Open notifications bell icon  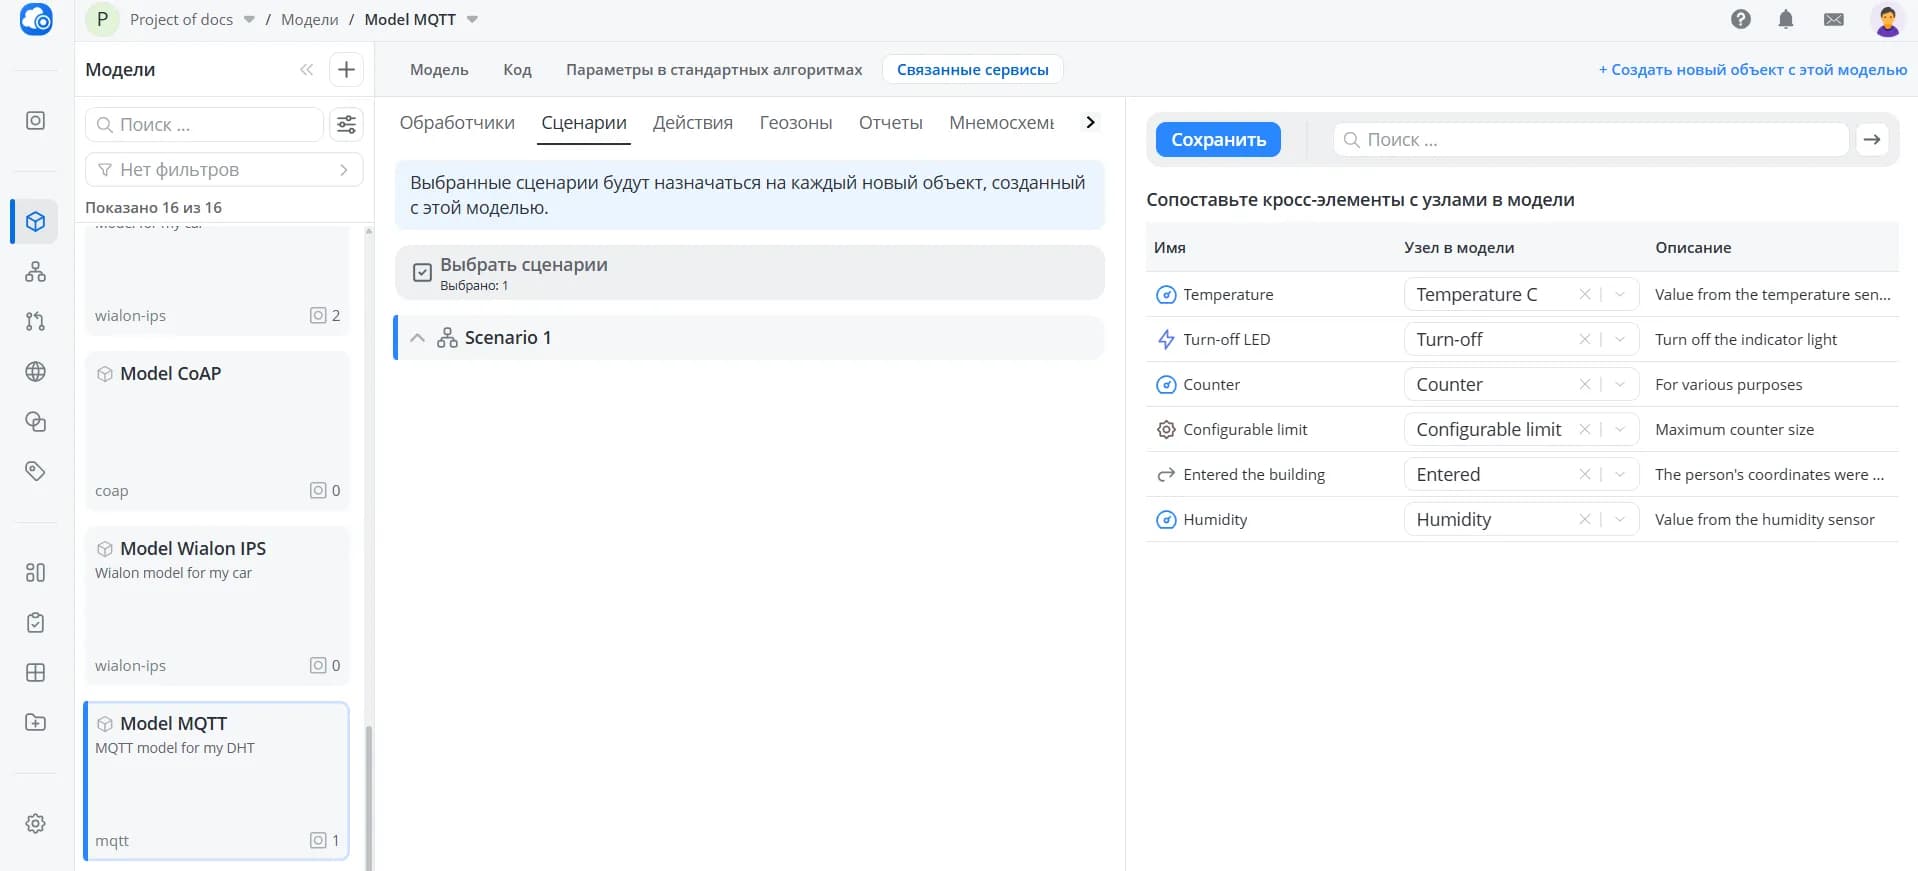[x=1786, y=19]
